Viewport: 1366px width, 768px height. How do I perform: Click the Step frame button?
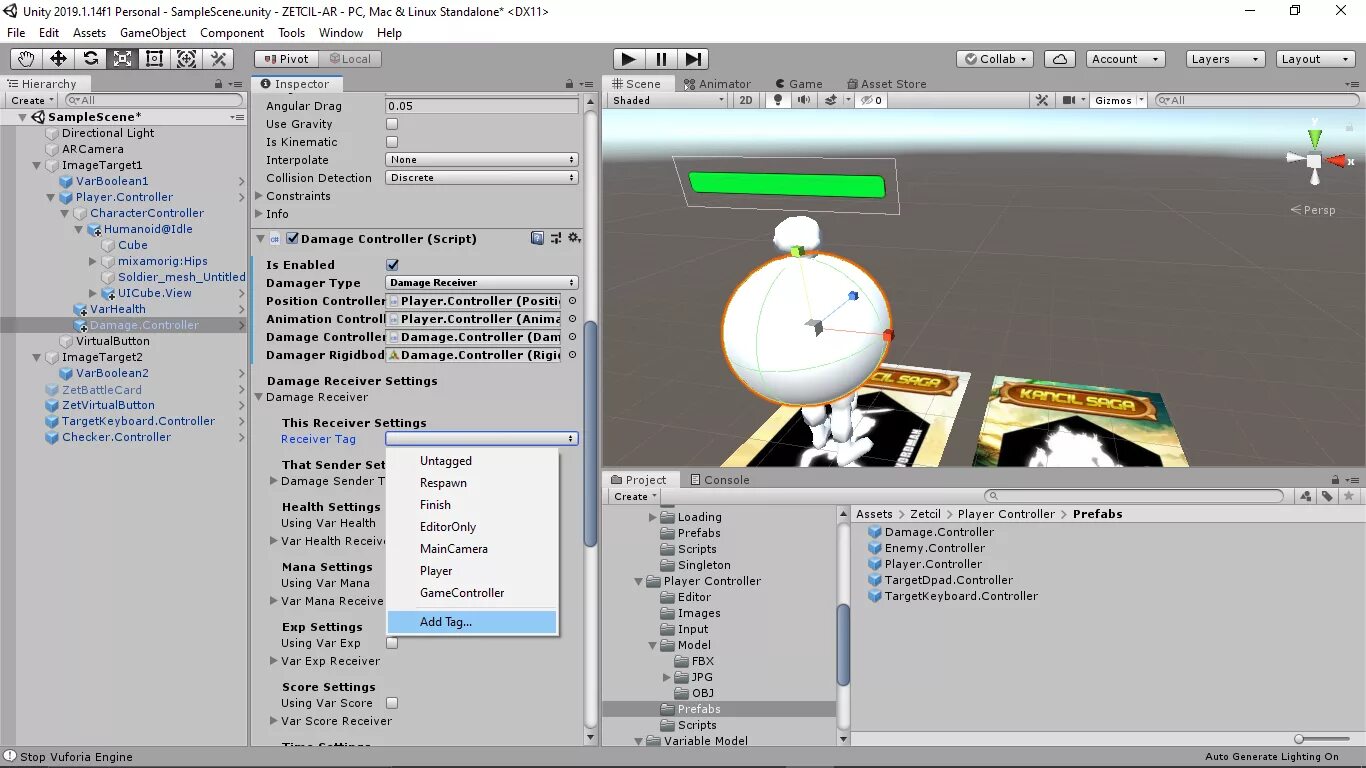click(693, 59)
